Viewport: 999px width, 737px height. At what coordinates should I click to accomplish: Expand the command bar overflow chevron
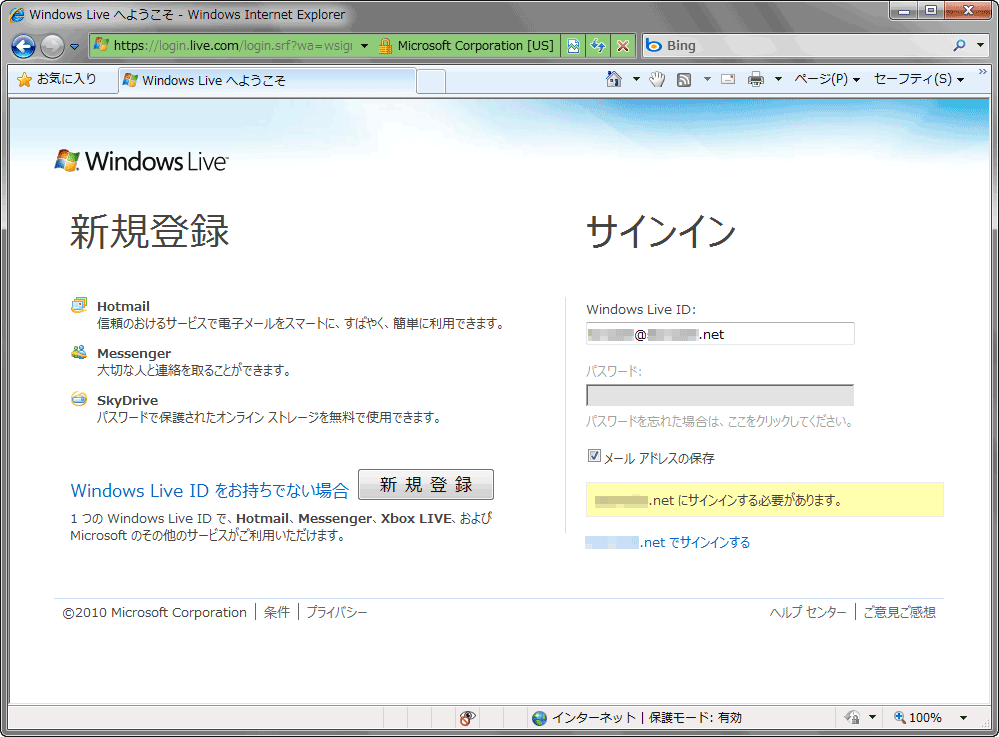tap(982, 72)
